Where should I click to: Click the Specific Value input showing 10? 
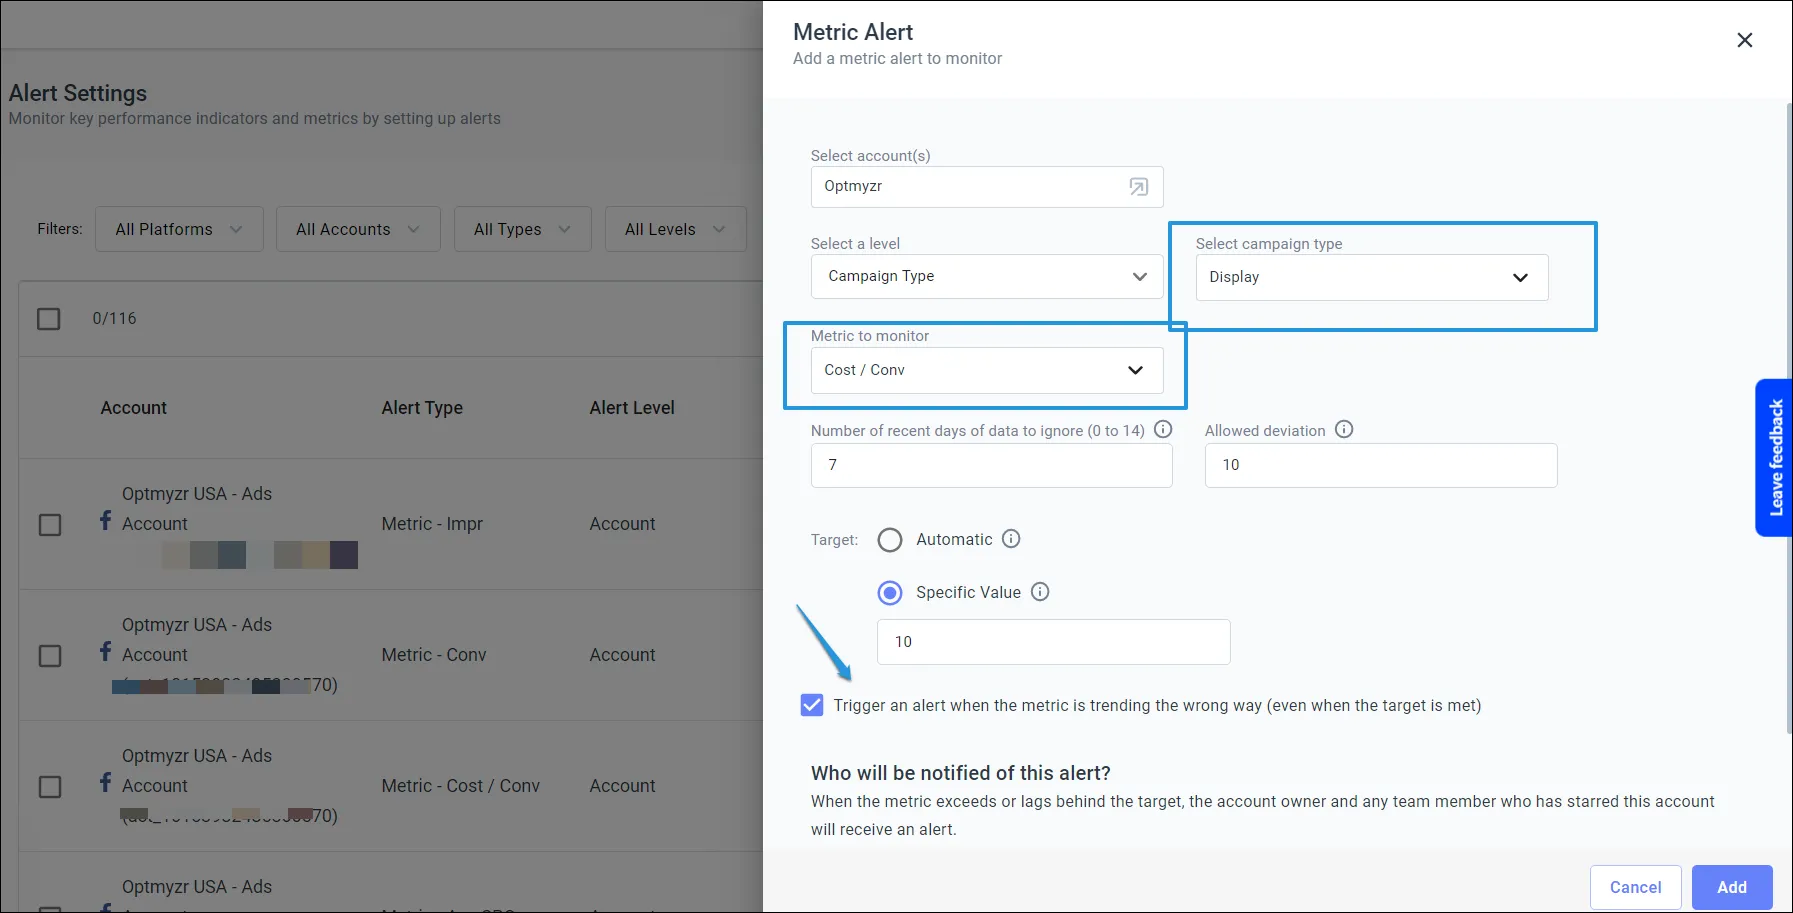pos(1053,642)
